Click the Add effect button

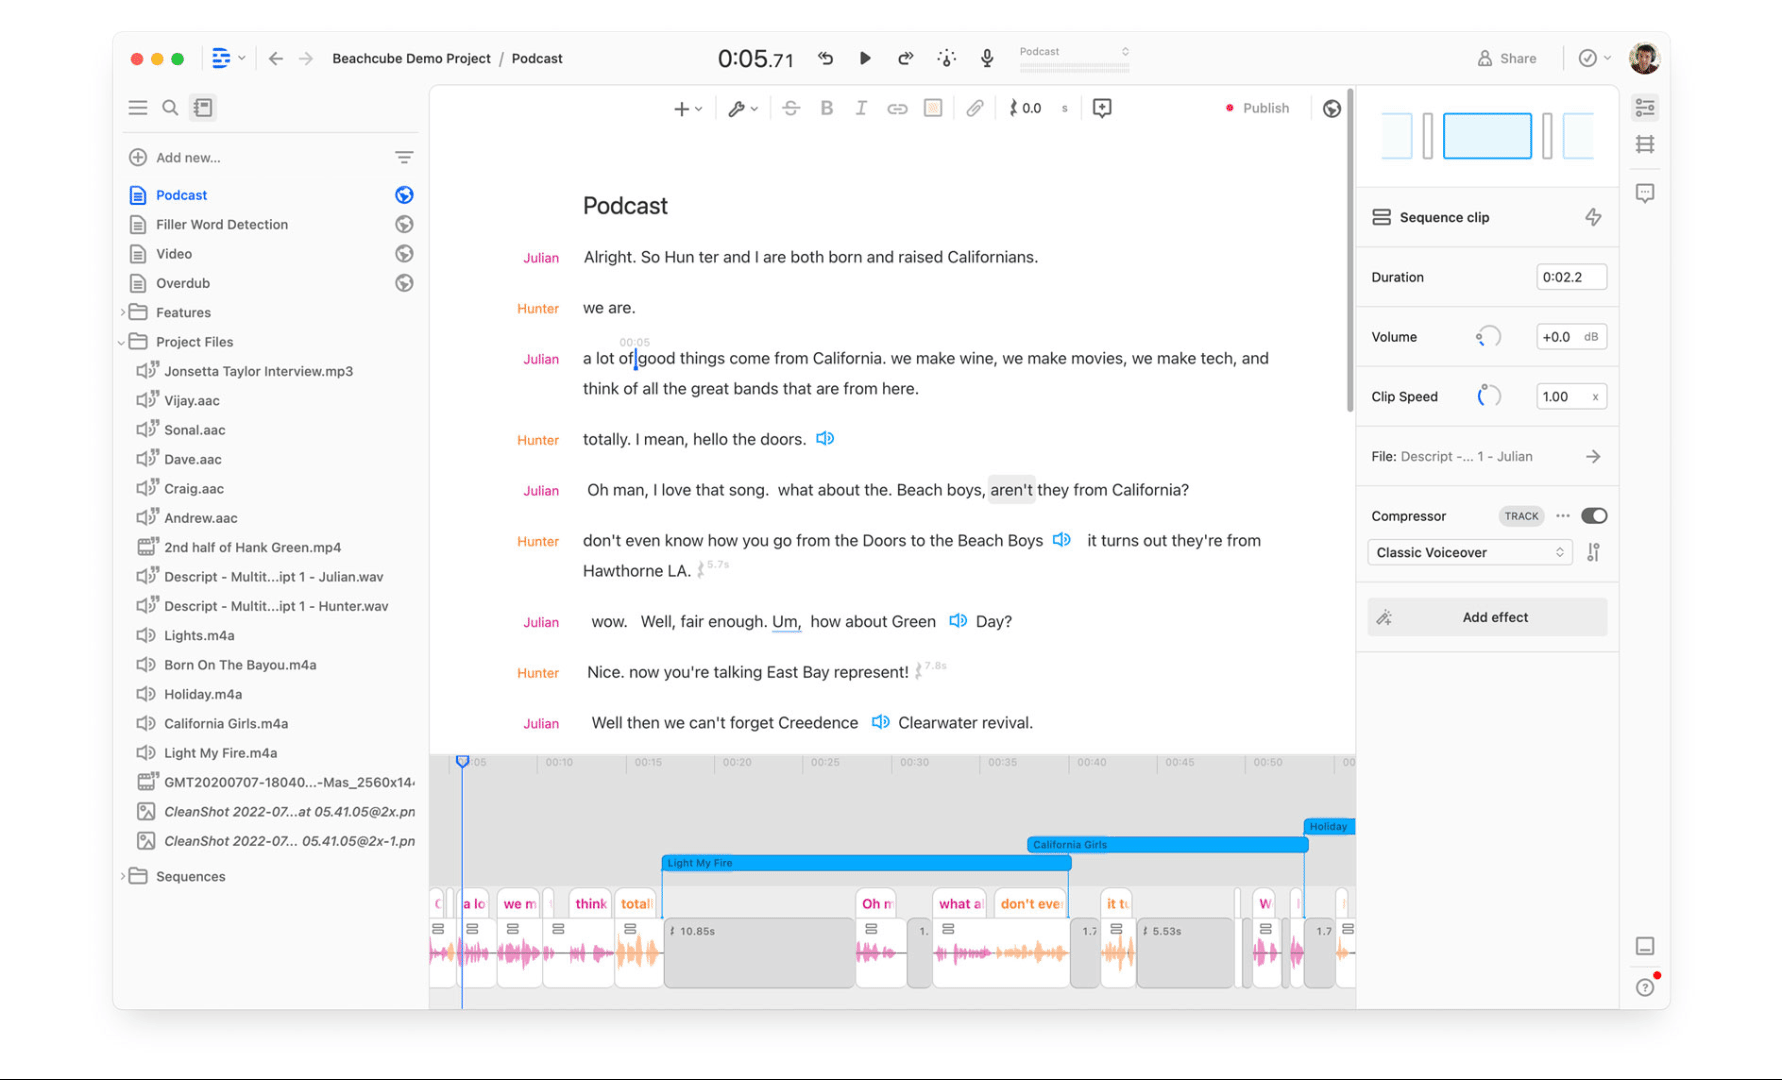(x=1486, y=616)
